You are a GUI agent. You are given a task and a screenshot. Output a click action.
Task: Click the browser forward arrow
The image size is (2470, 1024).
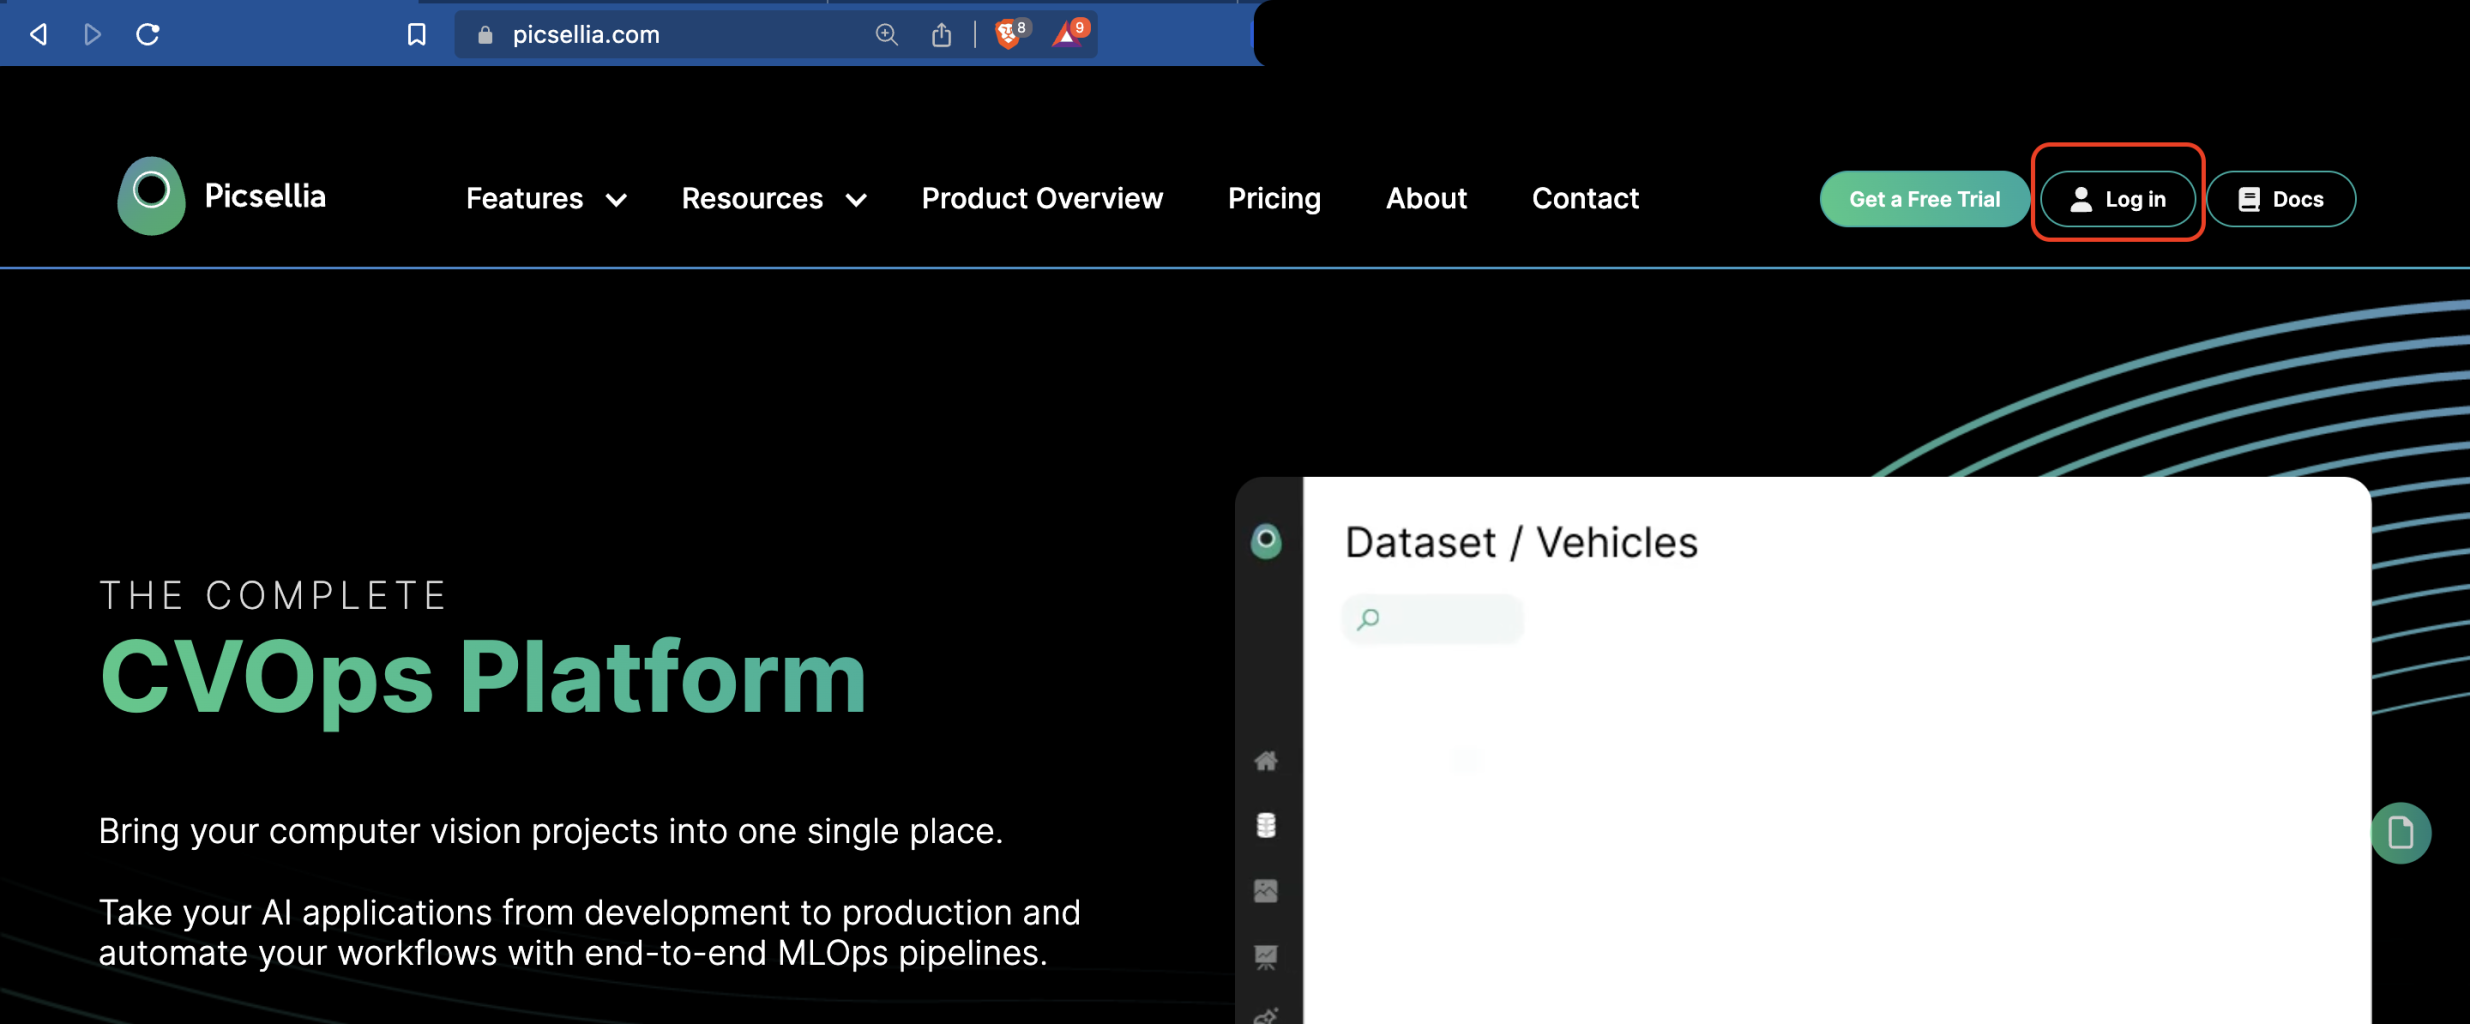(x=92, y=34)
